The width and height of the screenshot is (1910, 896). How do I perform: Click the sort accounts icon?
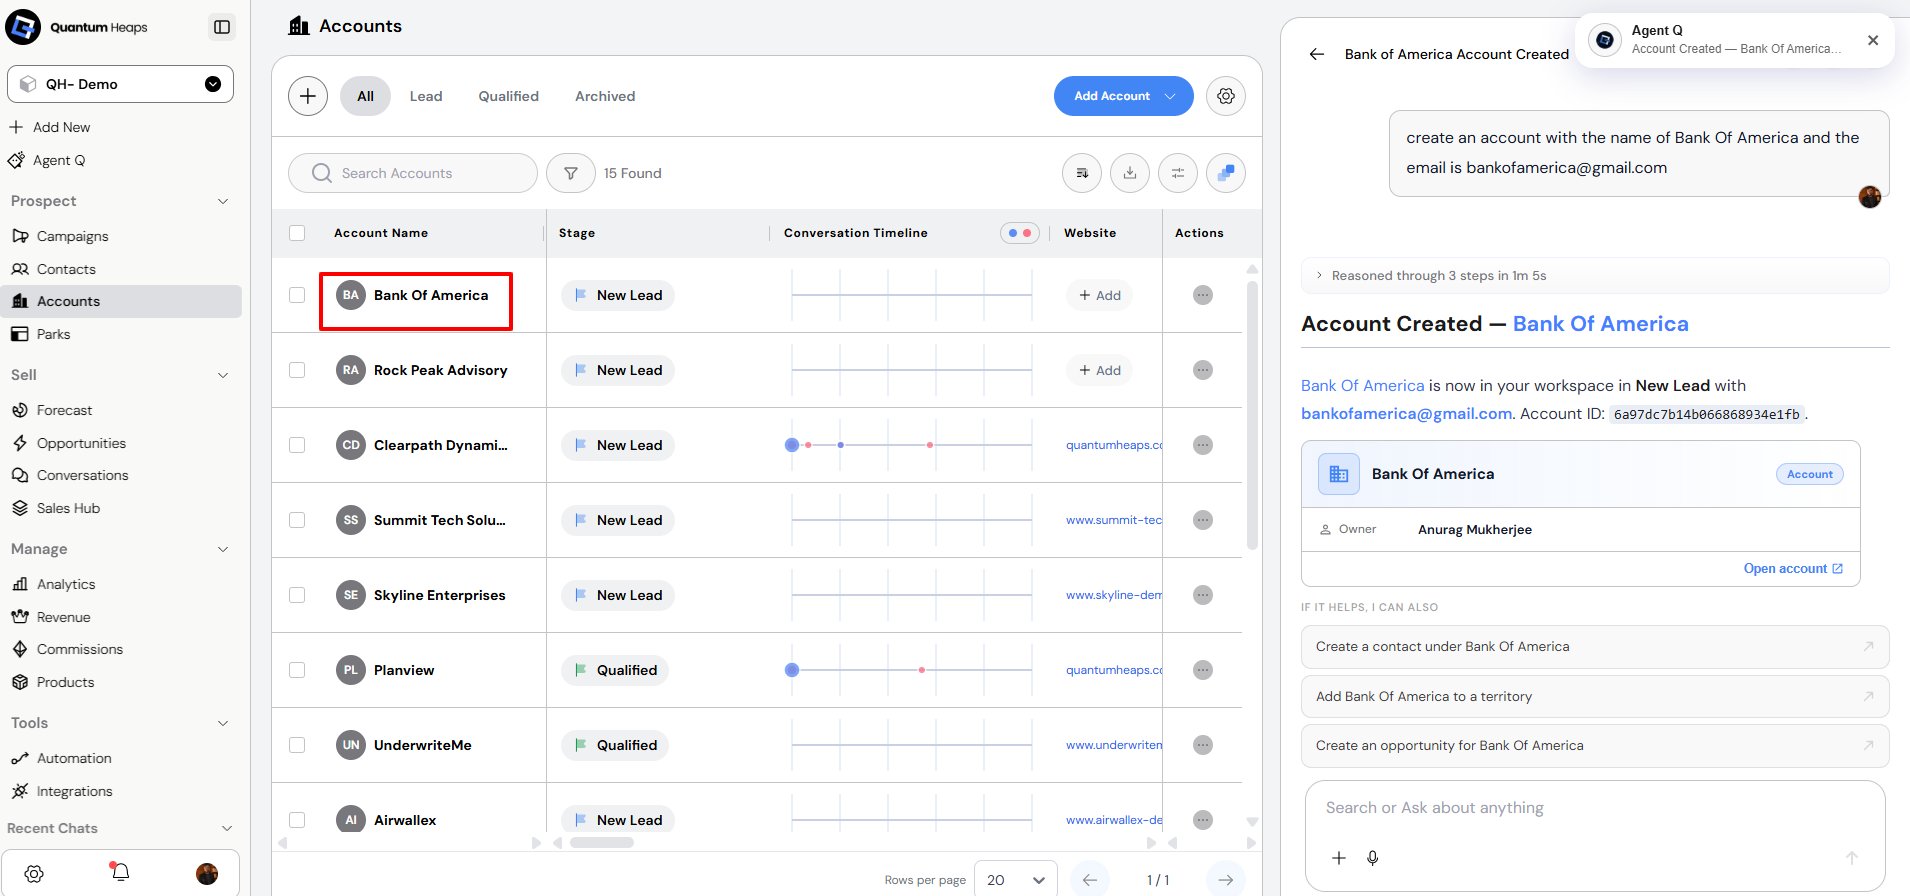click(x=1082, y=173)
